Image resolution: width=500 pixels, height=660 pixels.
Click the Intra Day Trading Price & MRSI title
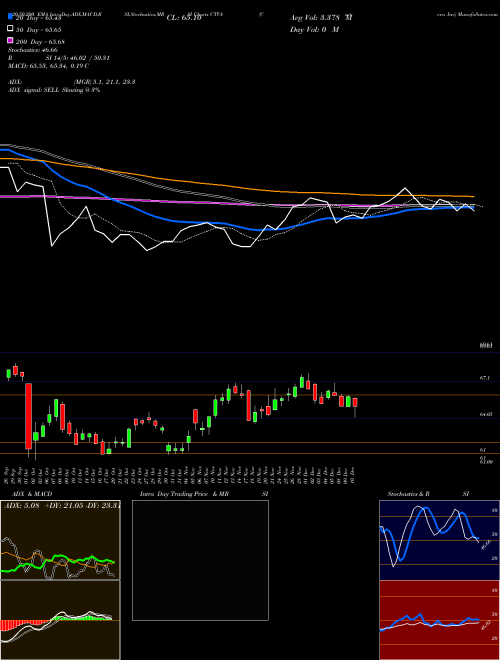[x=204, y=494]
